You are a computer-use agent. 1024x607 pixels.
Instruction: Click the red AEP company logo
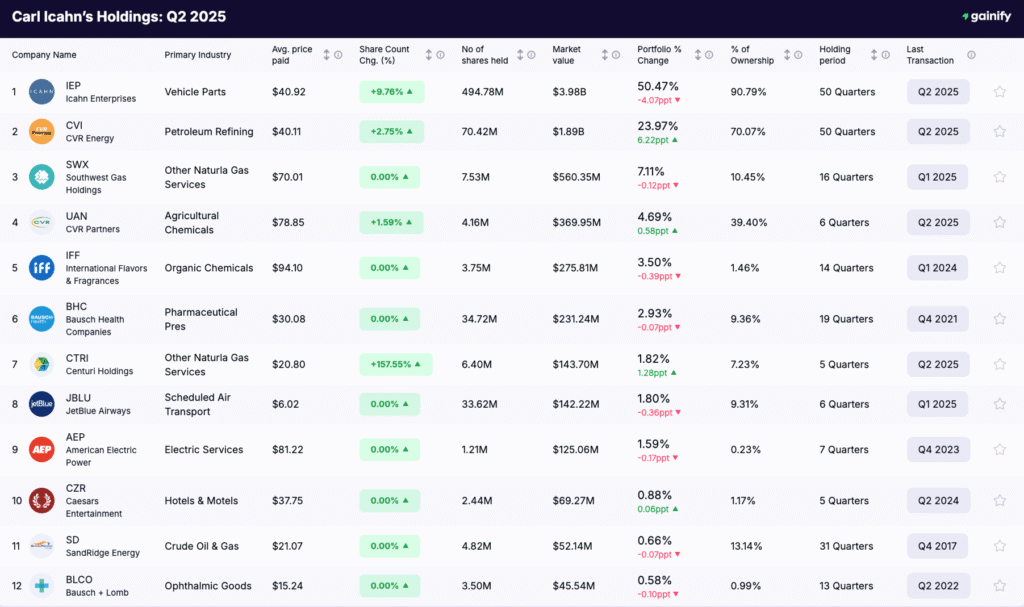(41, 449)
